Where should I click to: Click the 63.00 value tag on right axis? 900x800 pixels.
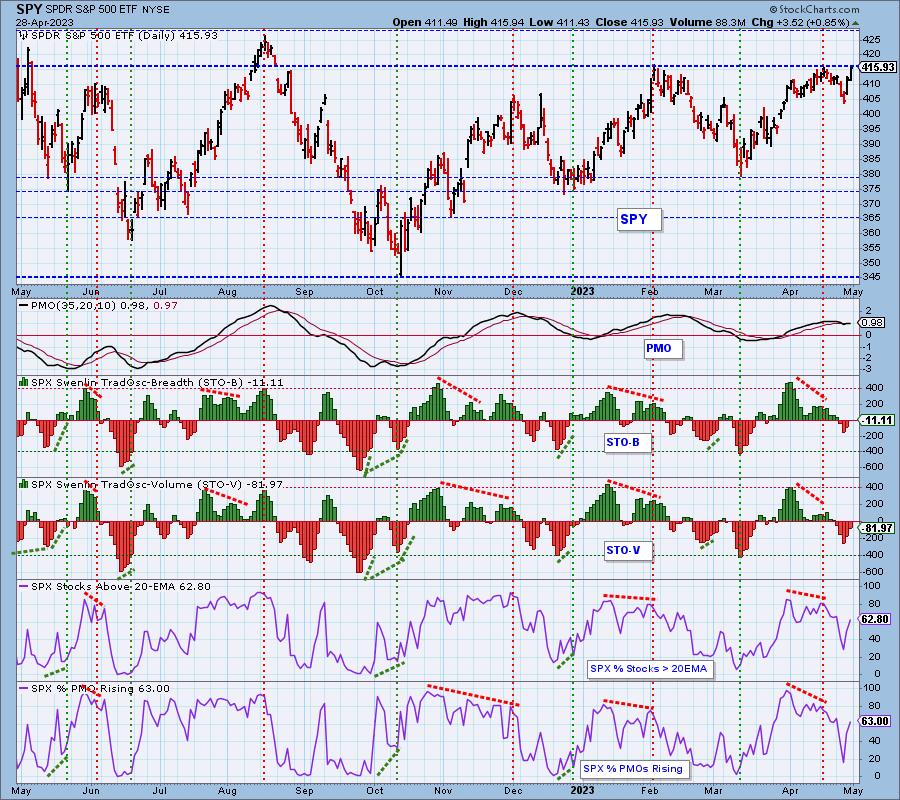(x=875, y=721)
